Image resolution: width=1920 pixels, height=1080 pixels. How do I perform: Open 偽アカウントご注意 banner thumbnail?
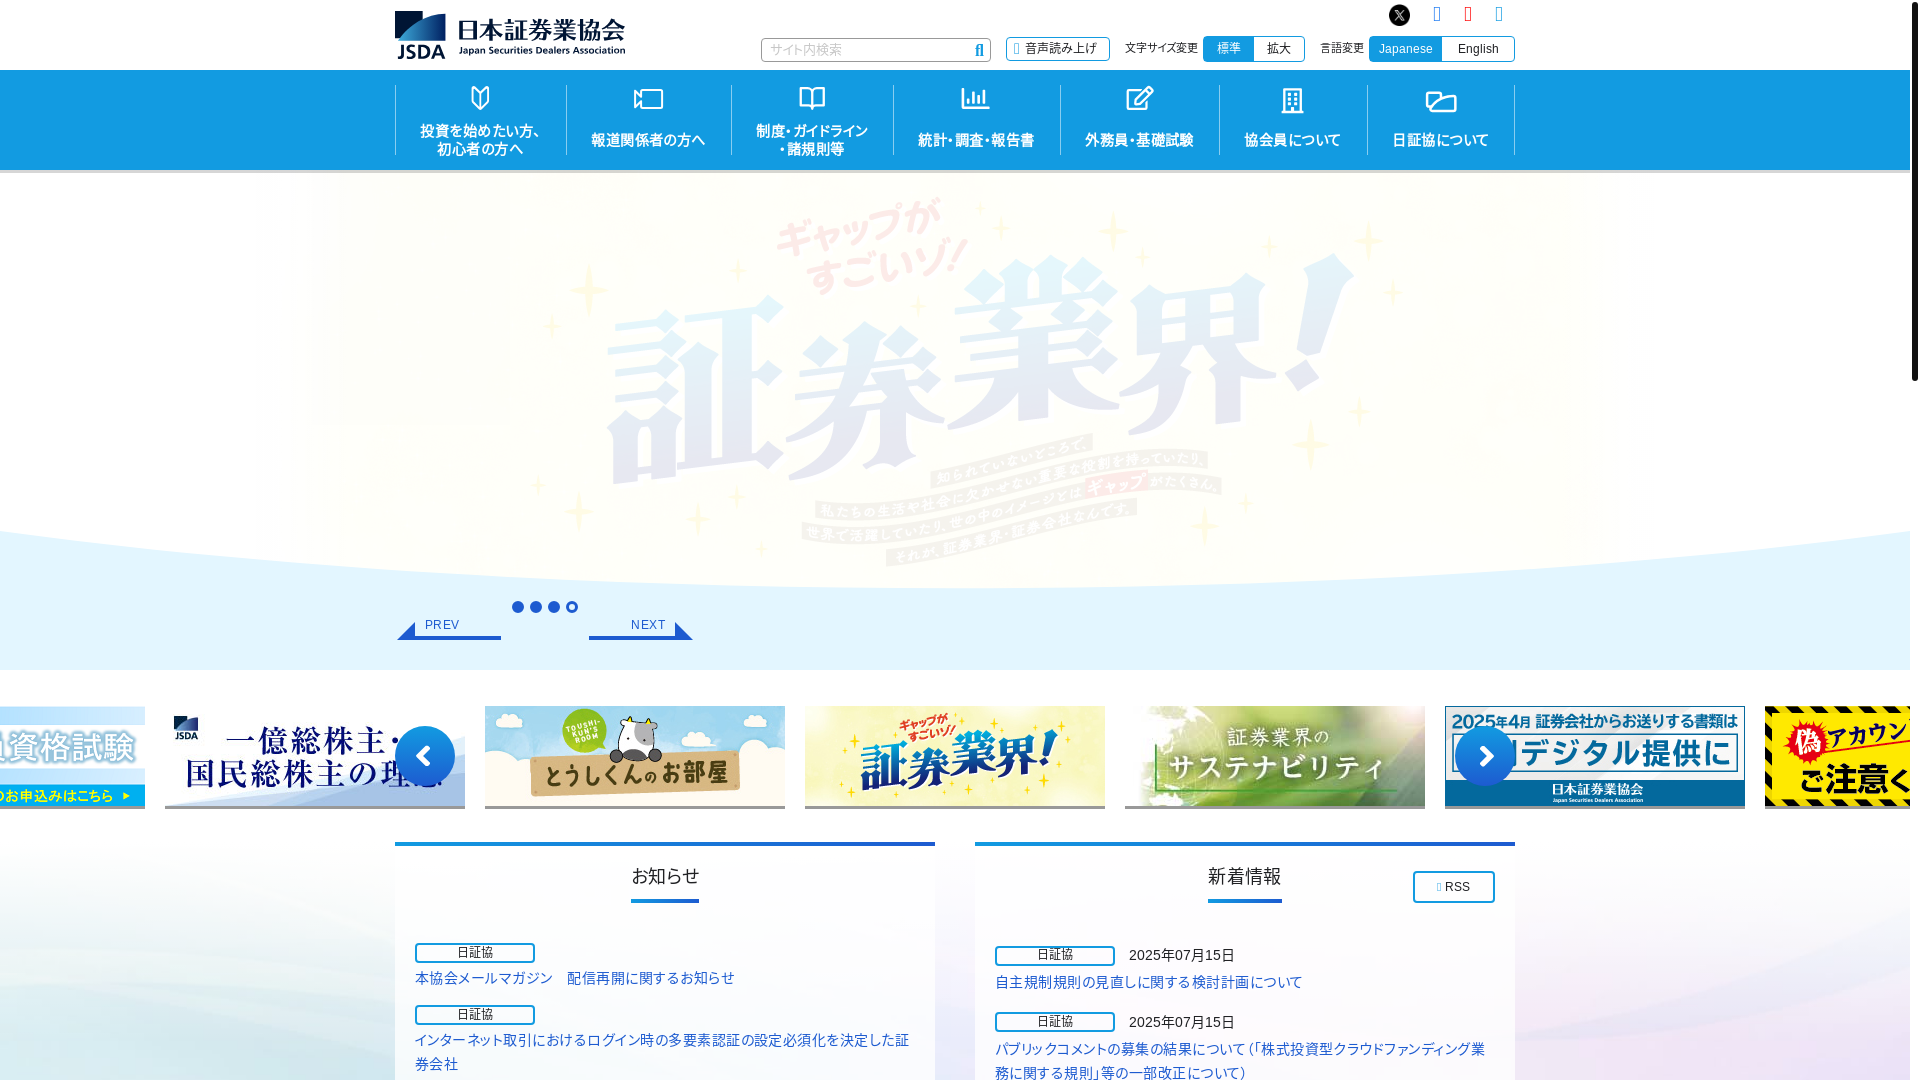point(1838,757)
